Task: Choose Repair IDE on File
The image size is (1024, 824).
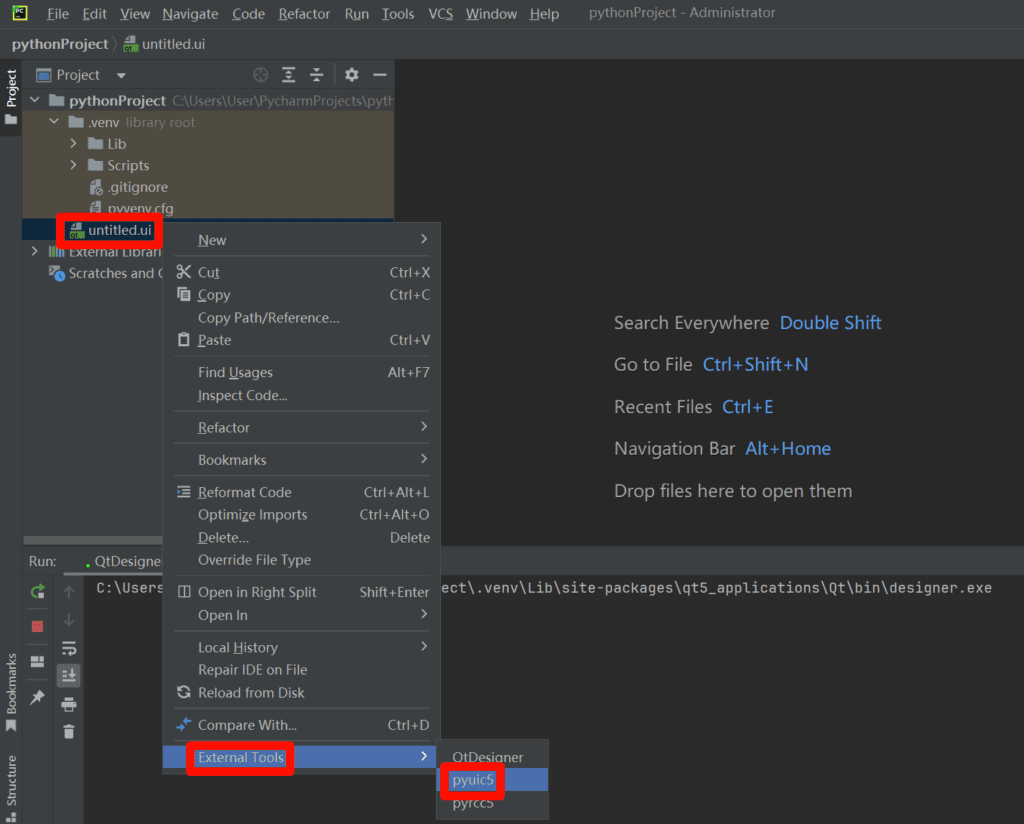Action: coord(301,669)
